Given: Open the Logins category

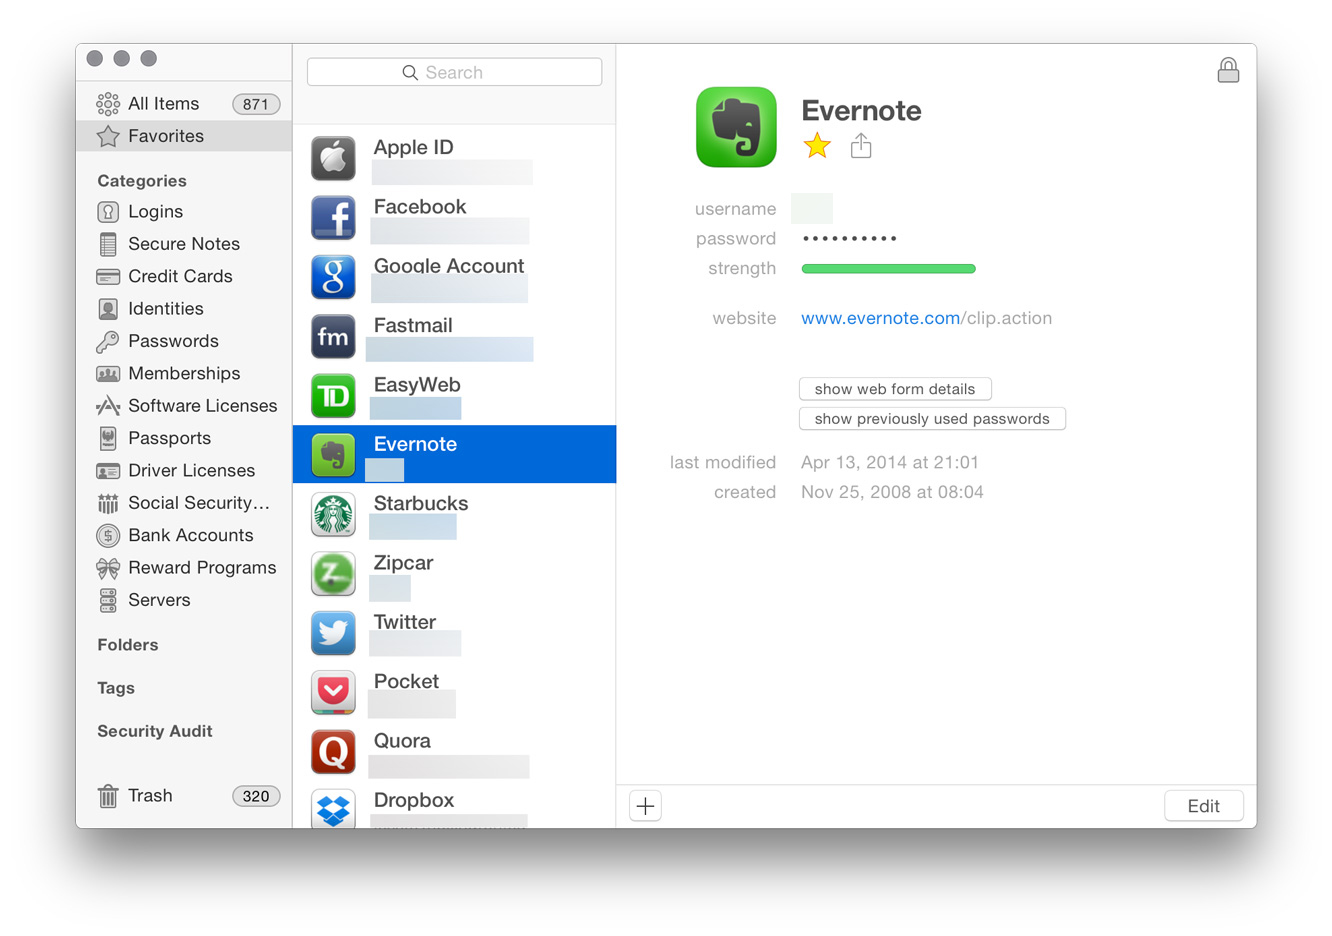Looking at the screenshot, I should coord(155,212).
